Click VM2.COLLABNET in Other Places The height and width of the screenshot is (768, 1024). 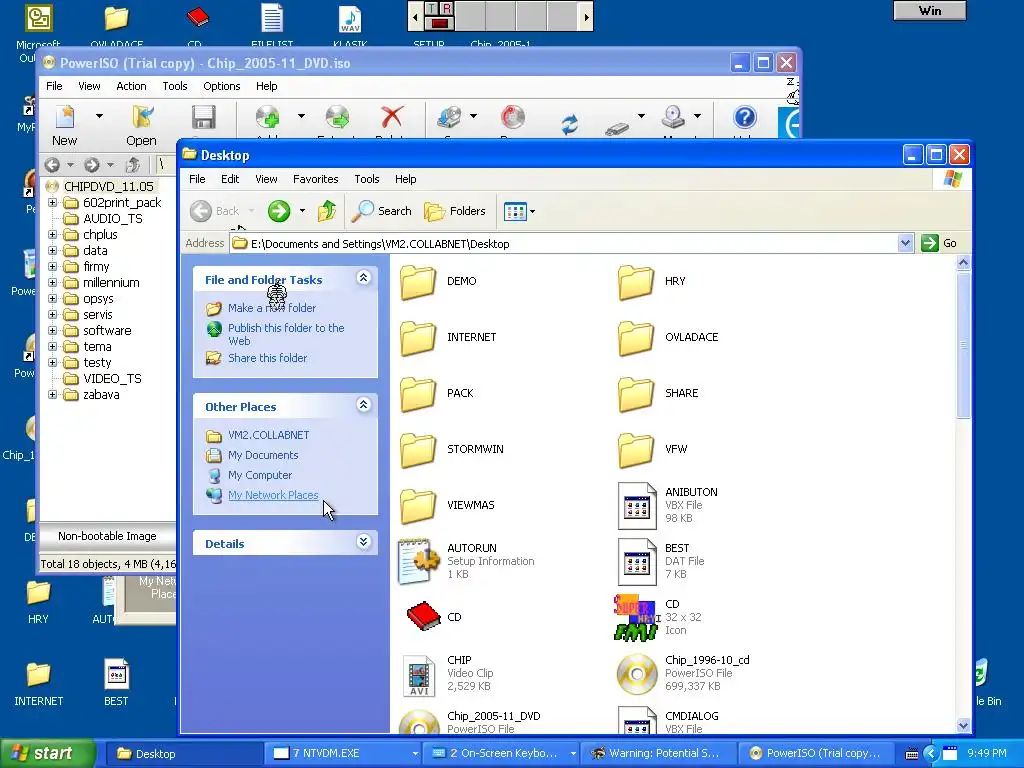click(x=268, y=435)
